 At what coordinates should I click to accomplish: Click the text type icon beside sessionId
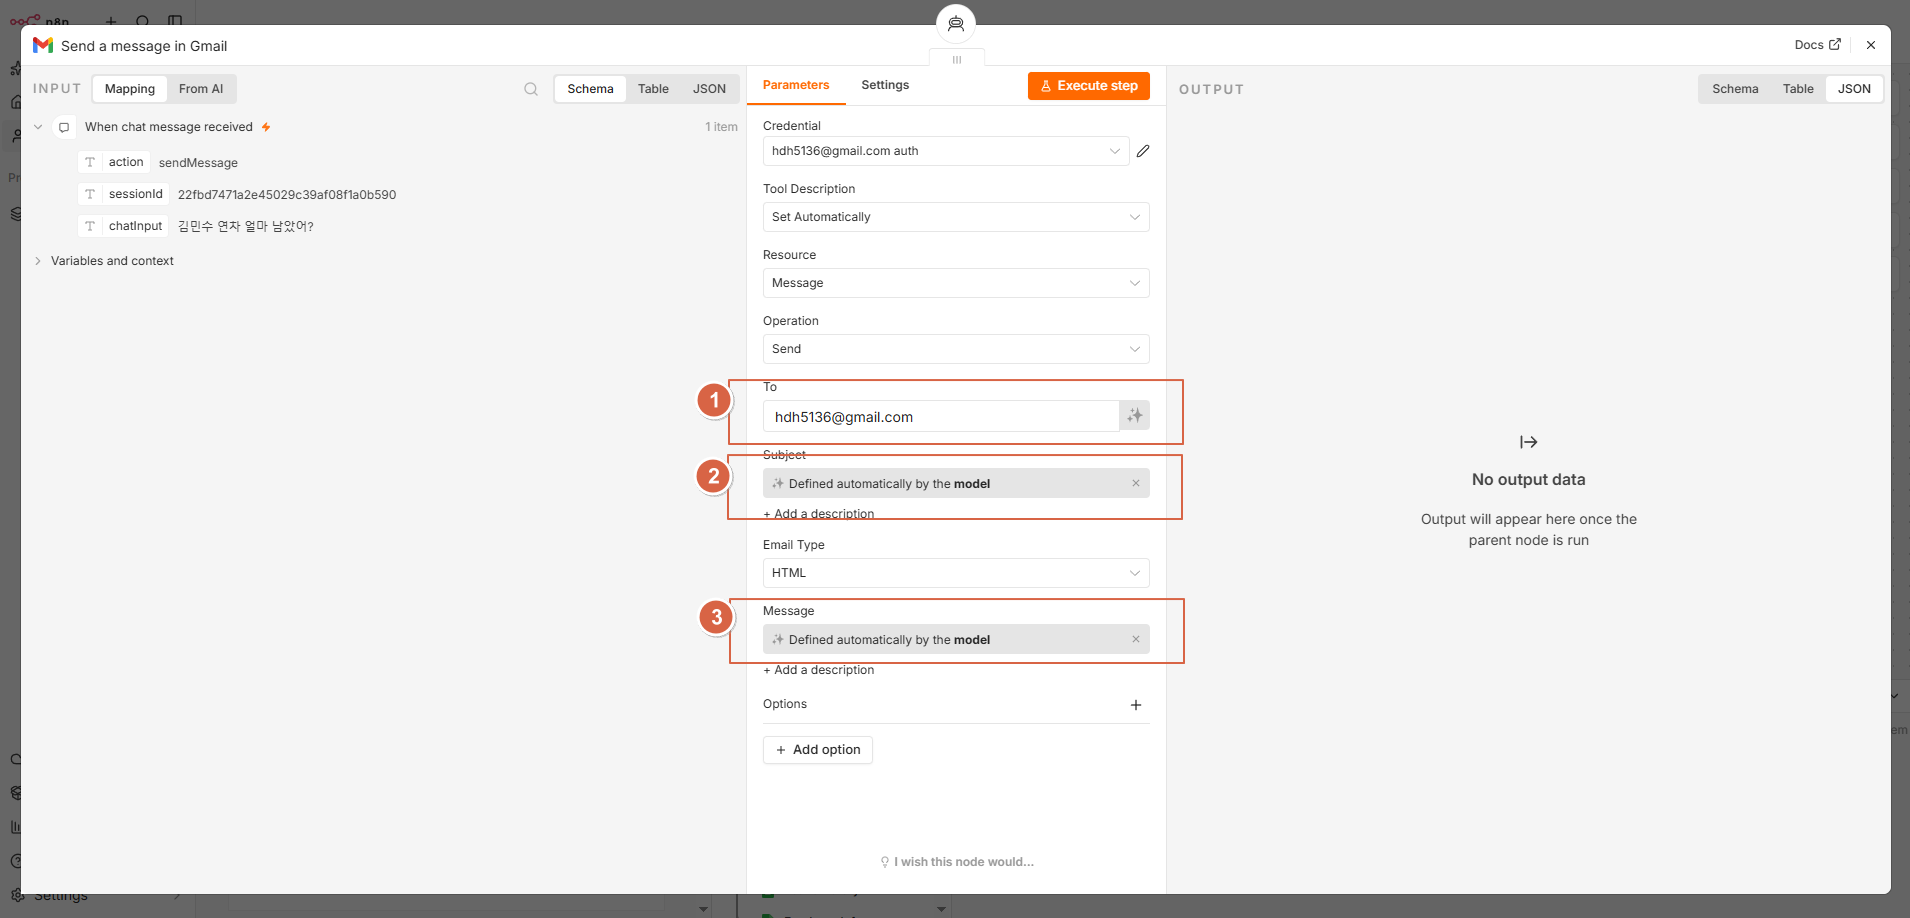[x=90, y=194]
